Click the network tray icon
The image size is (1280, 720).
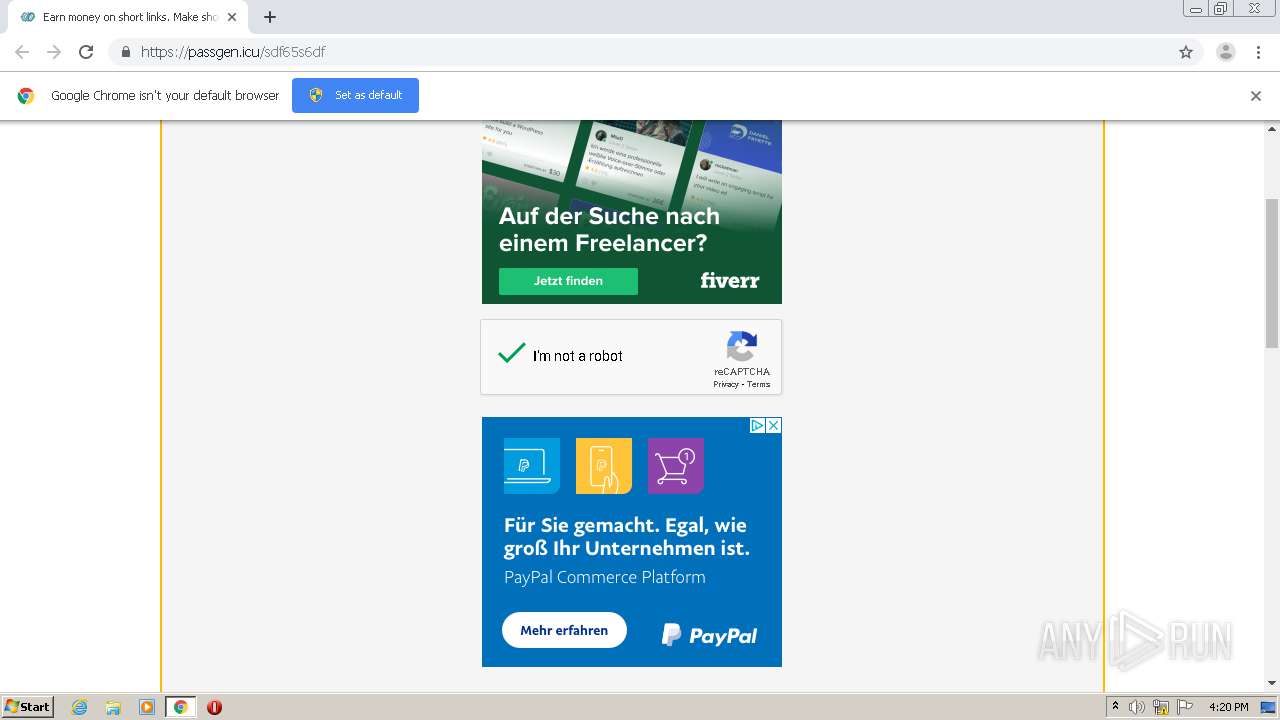click(x=1161, y=707)
